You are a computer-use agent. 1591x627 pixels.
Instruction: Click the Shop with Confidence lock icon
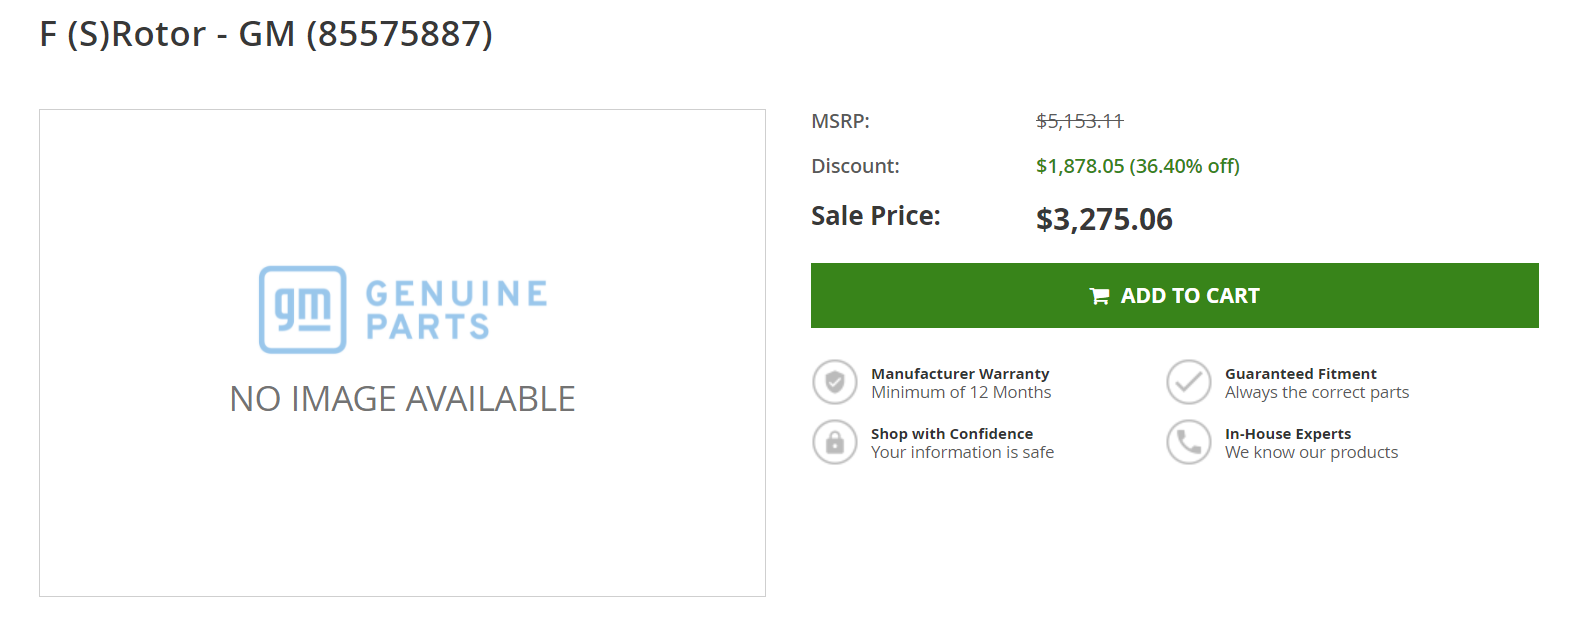[835, 442]
